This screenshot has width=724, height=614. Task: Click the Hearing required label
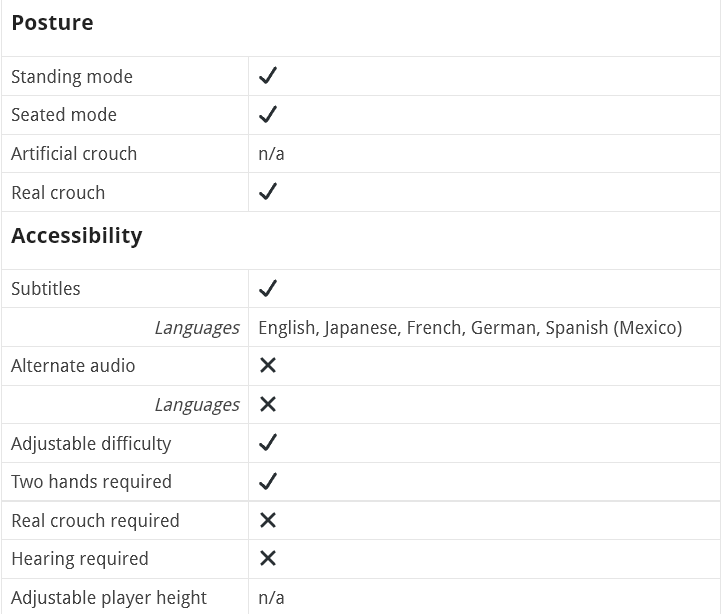pyautogui.click(x=80, y=559)
